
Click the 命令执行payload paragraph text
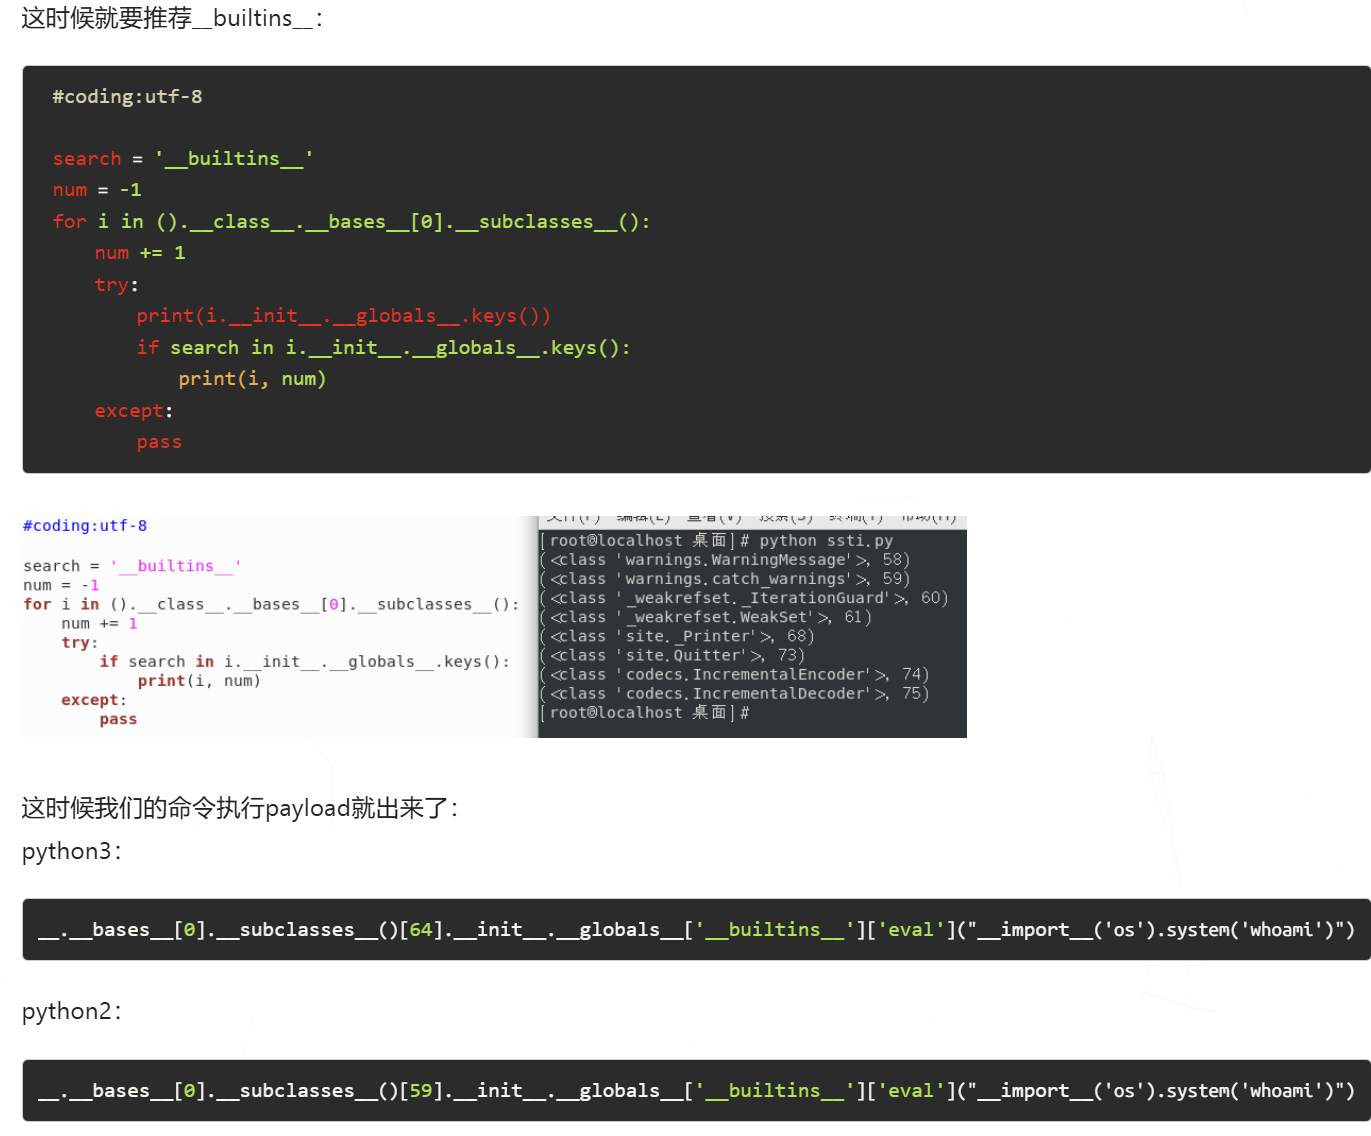(x=240, y=808)
